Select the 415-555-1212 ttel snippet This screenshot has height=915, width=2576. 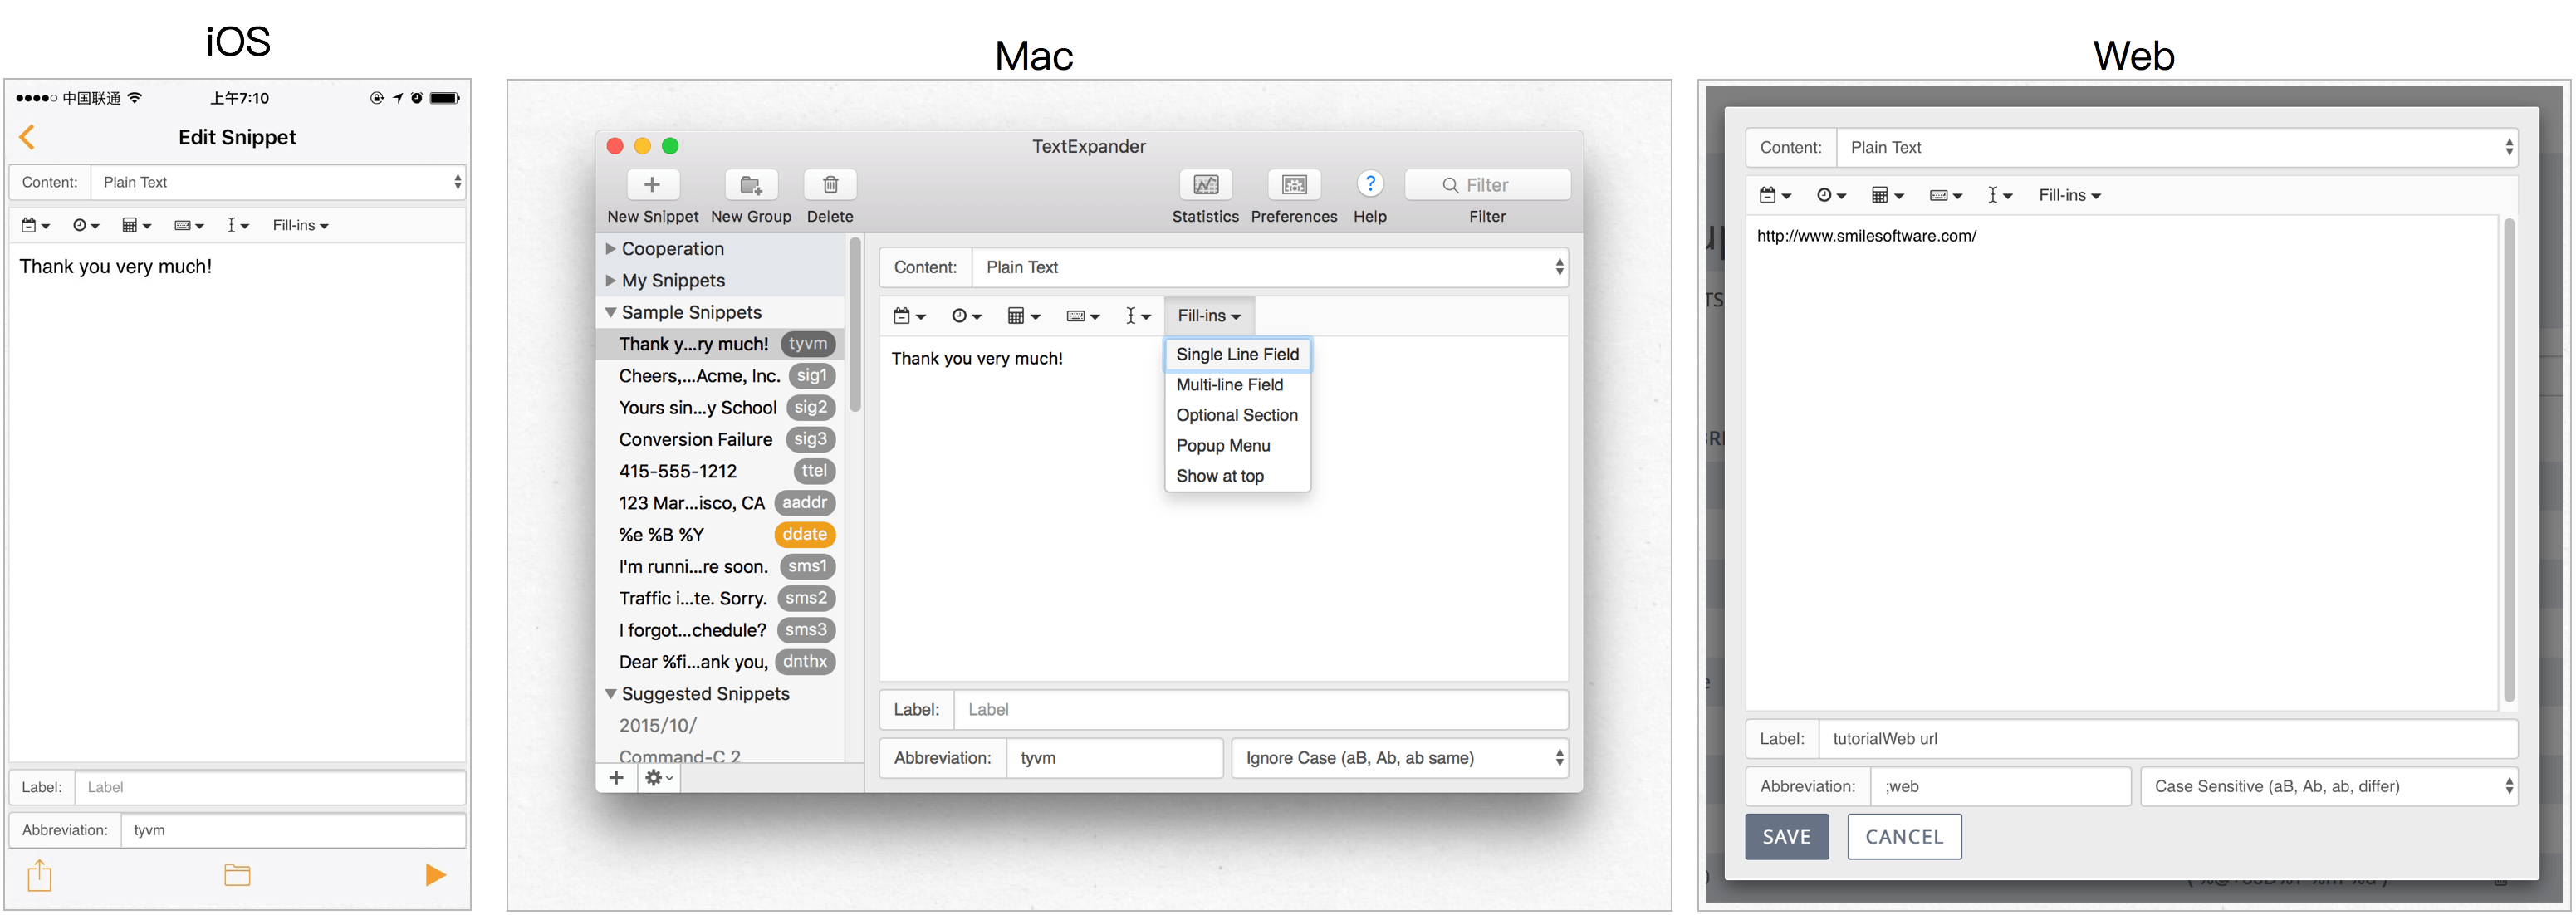tap(722, 471)
